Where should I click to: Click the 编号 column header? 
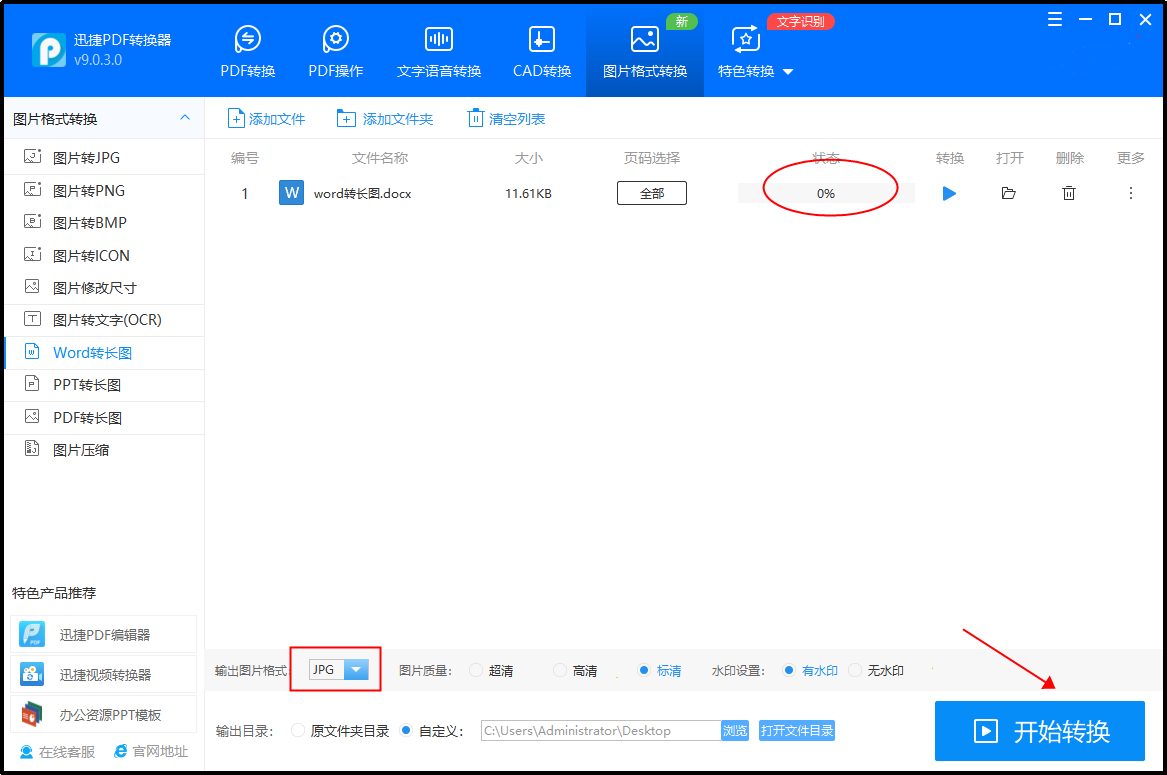245,158
